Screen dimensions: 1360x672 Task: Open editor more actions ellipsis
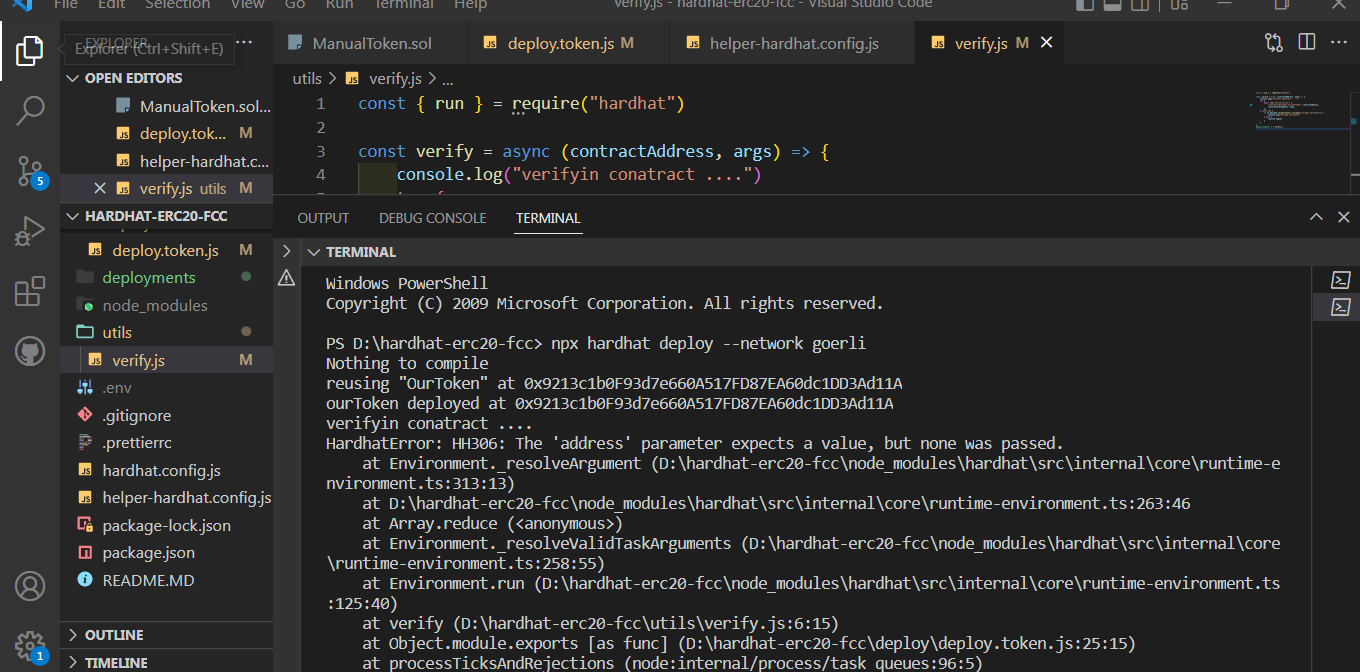click(x=1339, y=43)
